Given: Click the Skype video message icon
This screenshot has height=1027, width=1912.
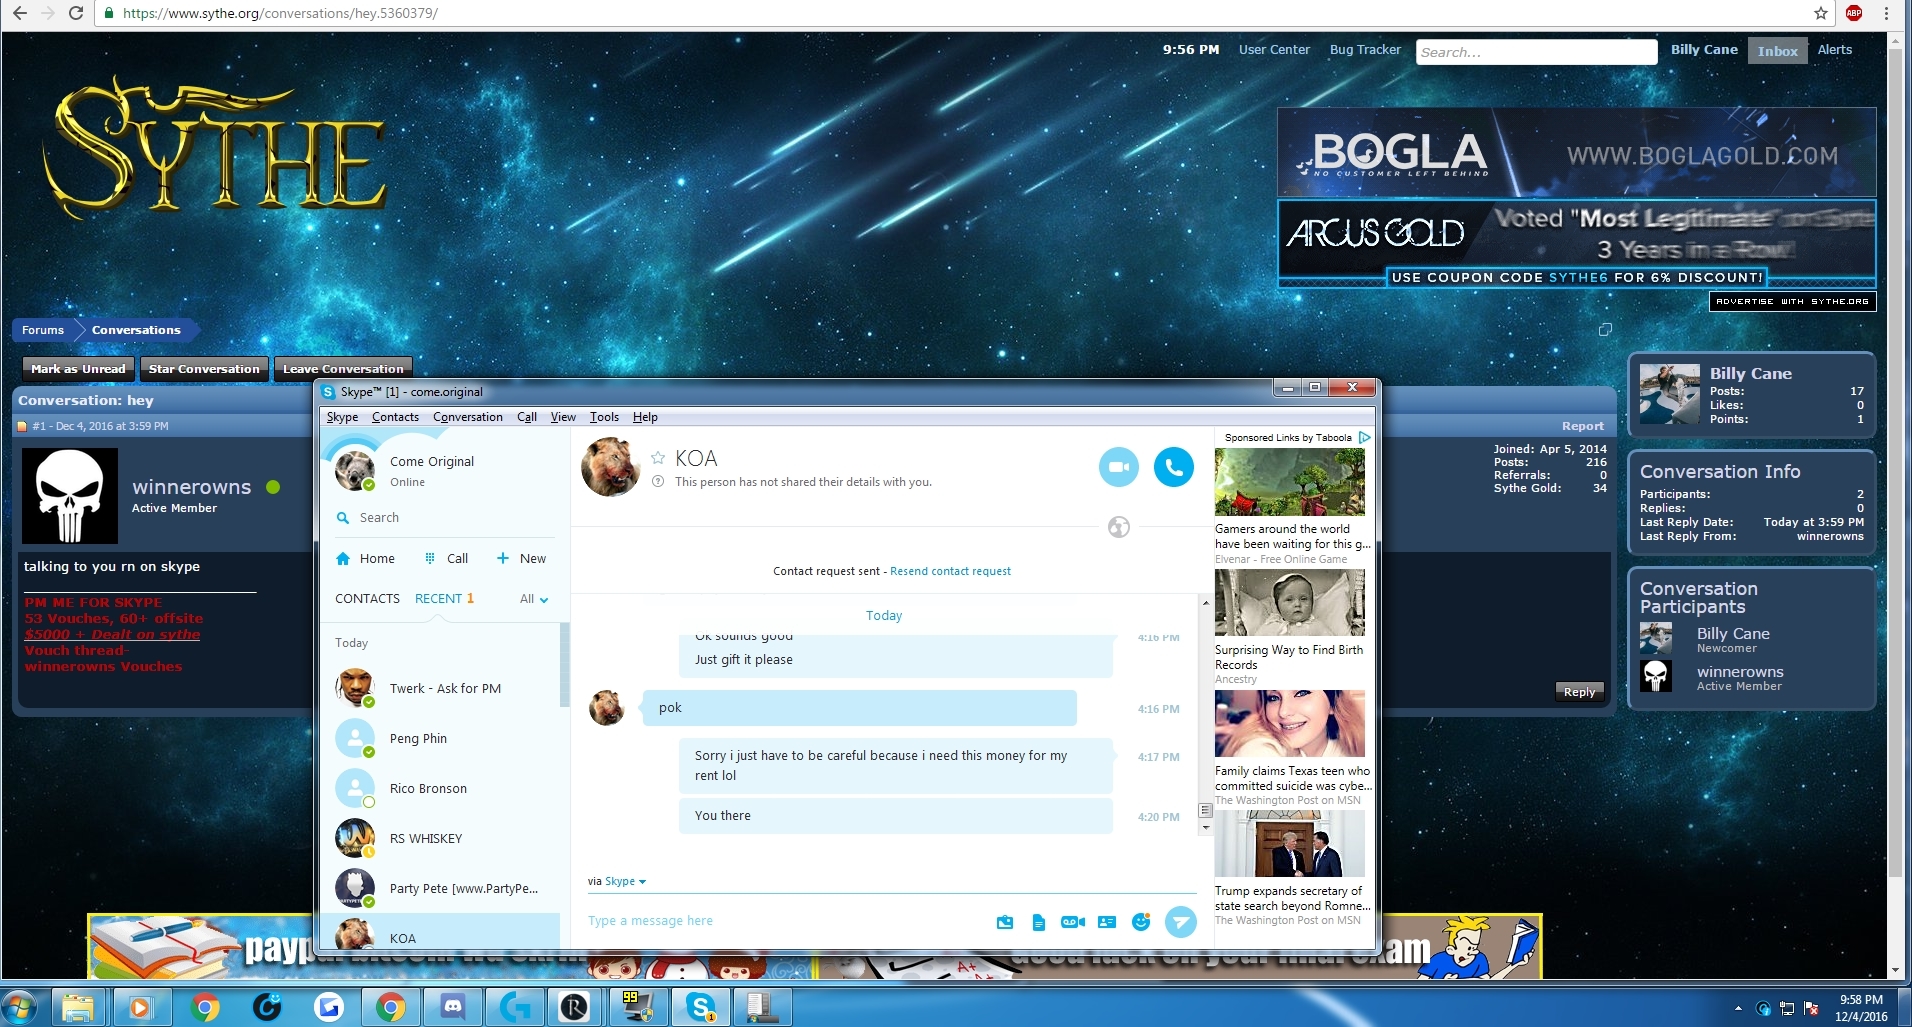Looking at the screenshot, I should tap(1073, 922).
